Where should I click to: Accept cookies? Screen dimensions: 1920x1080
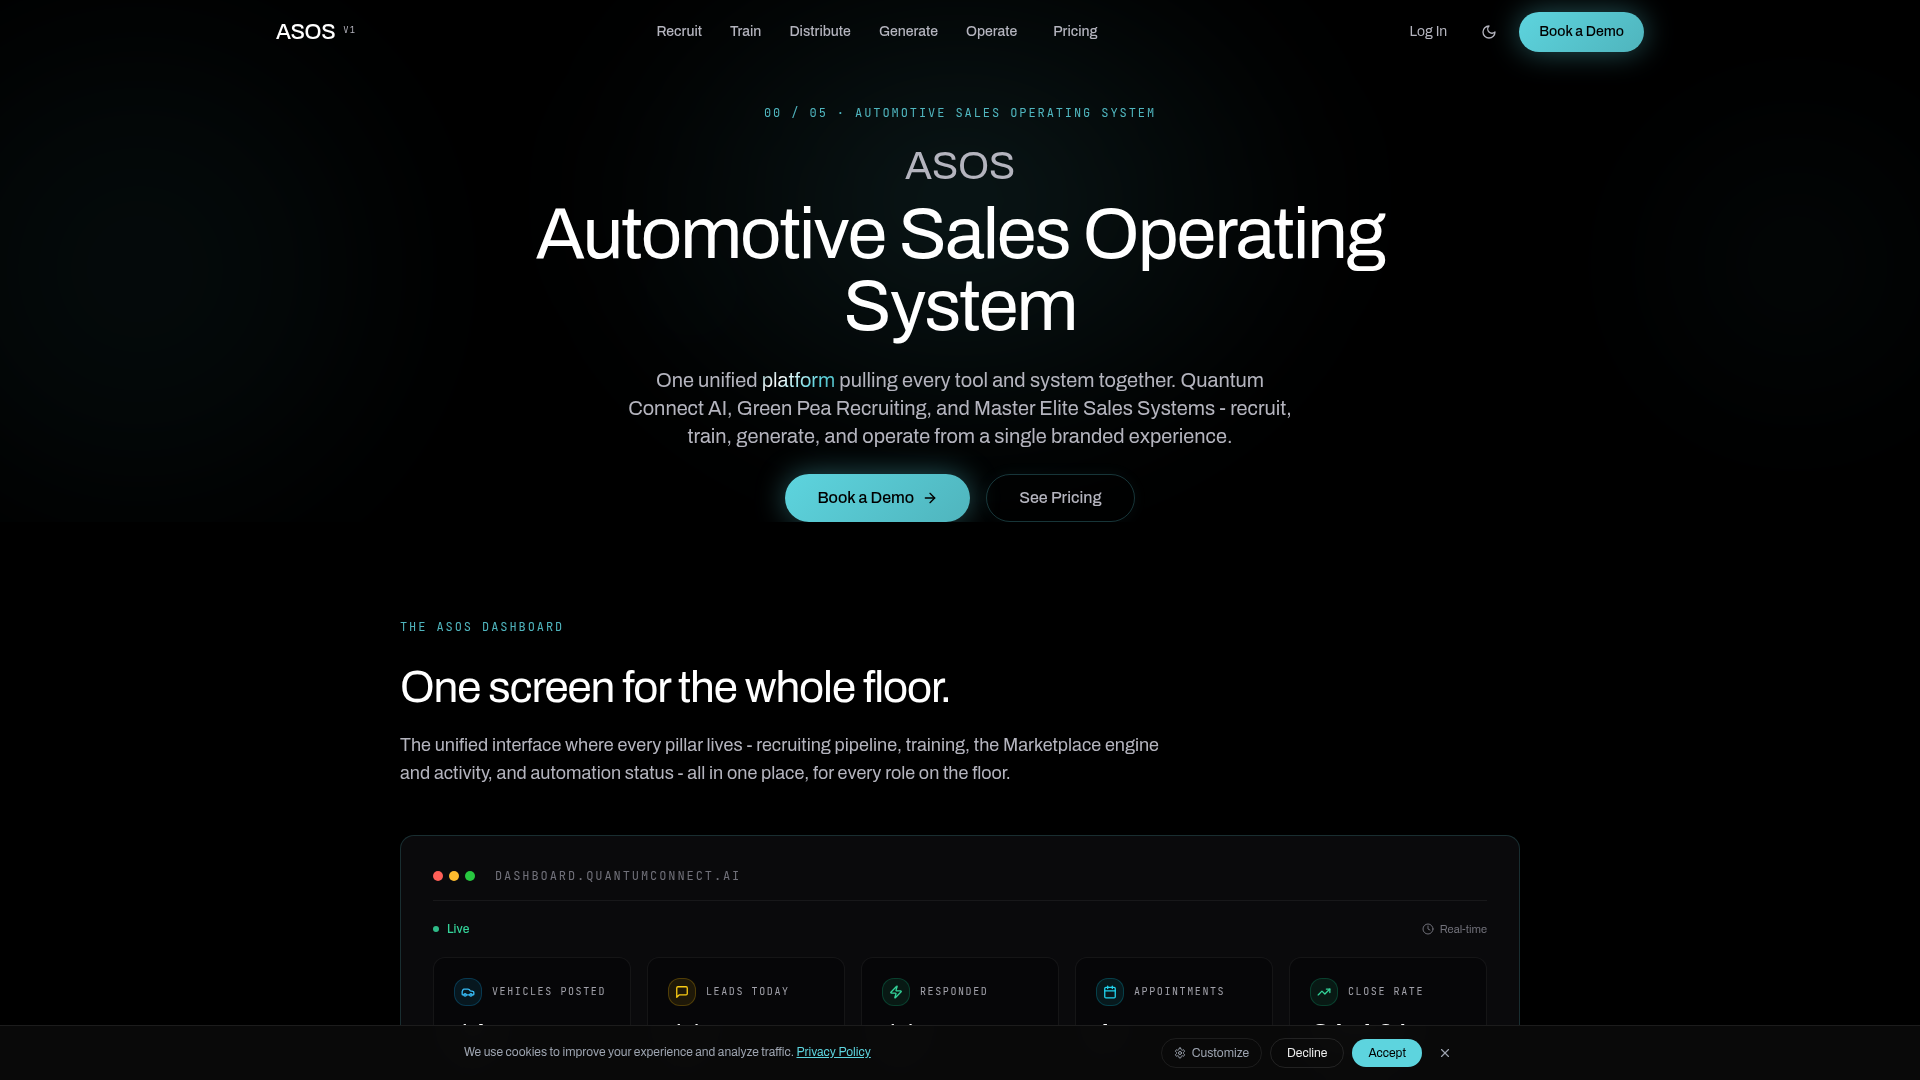pos(1387,1053)
